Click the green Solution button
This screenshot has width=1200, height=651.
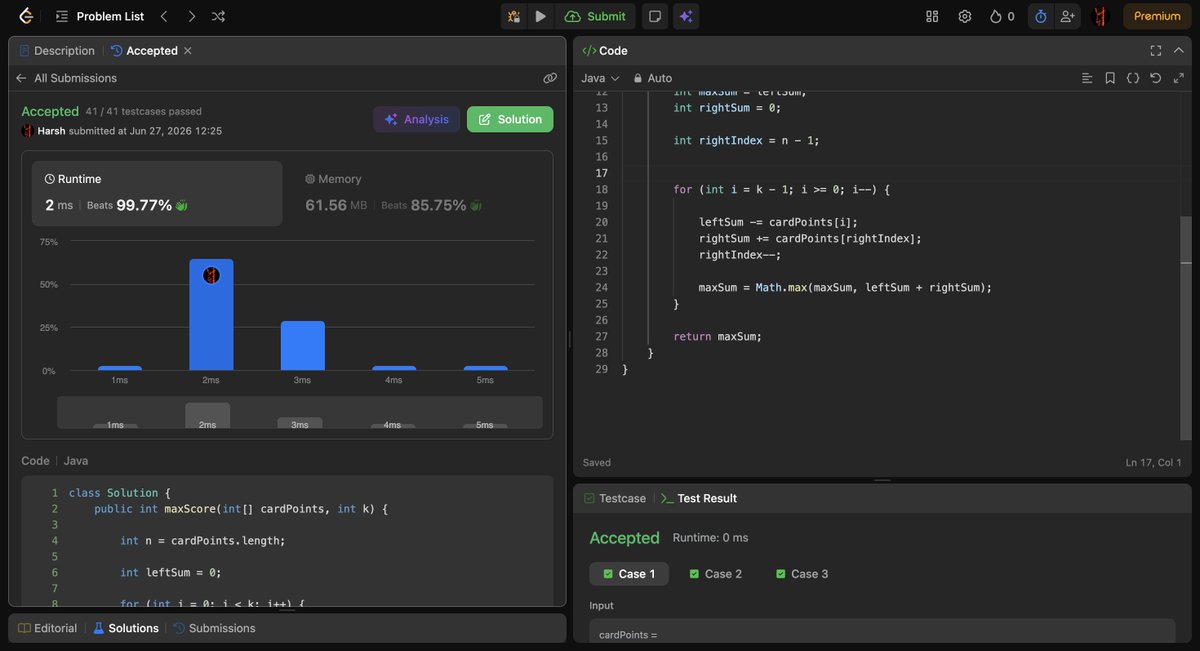click(x=510, y=119)
